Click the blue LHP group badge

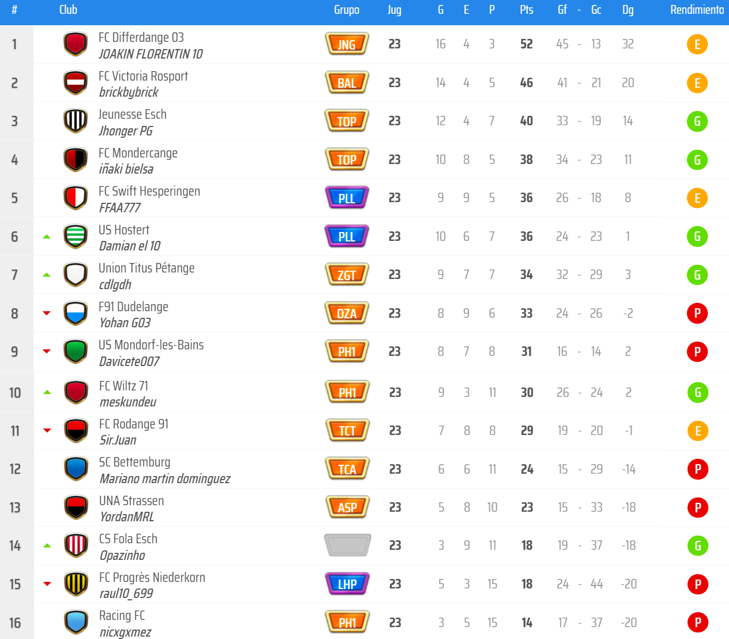click(347, 584)
